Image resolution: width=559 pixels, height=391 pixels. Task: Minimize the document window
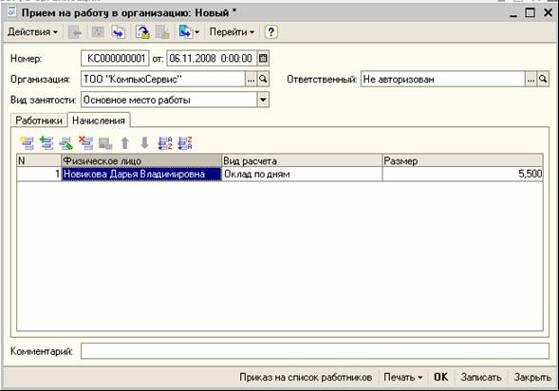coord(513,14)
